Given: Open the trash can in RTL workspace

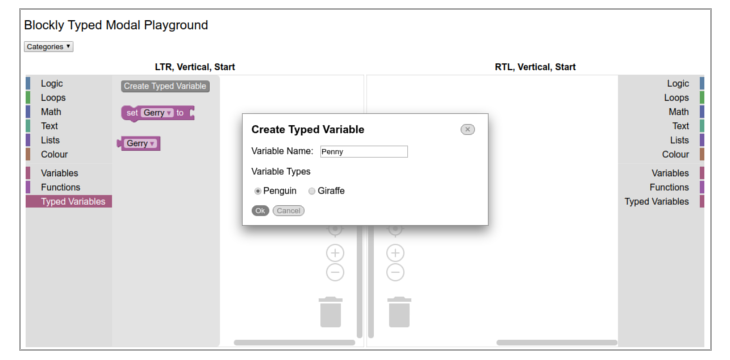Looking at the screenshot, I should coord(399,312).
